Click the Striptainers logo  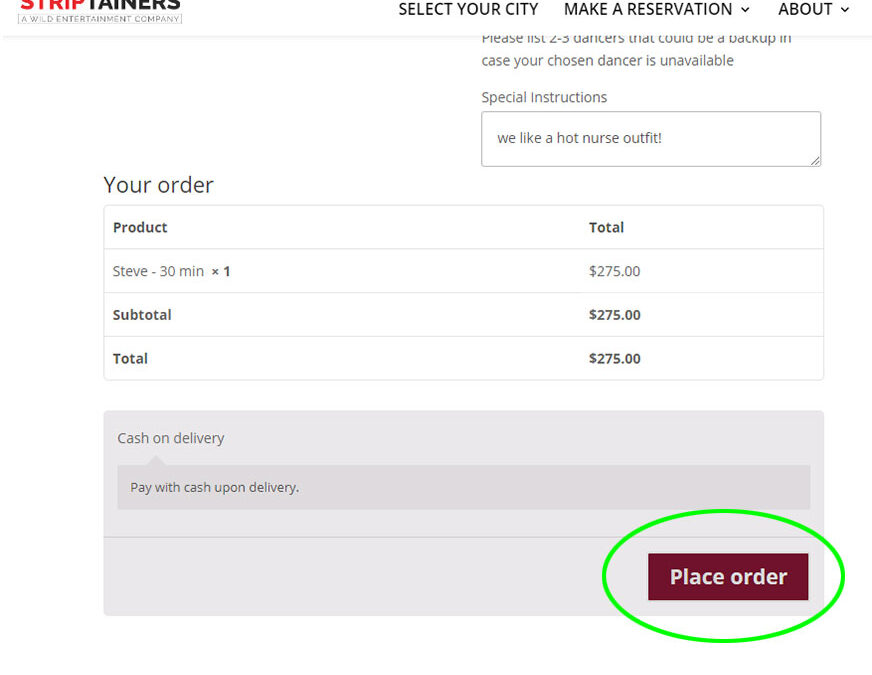coord(100,11)
